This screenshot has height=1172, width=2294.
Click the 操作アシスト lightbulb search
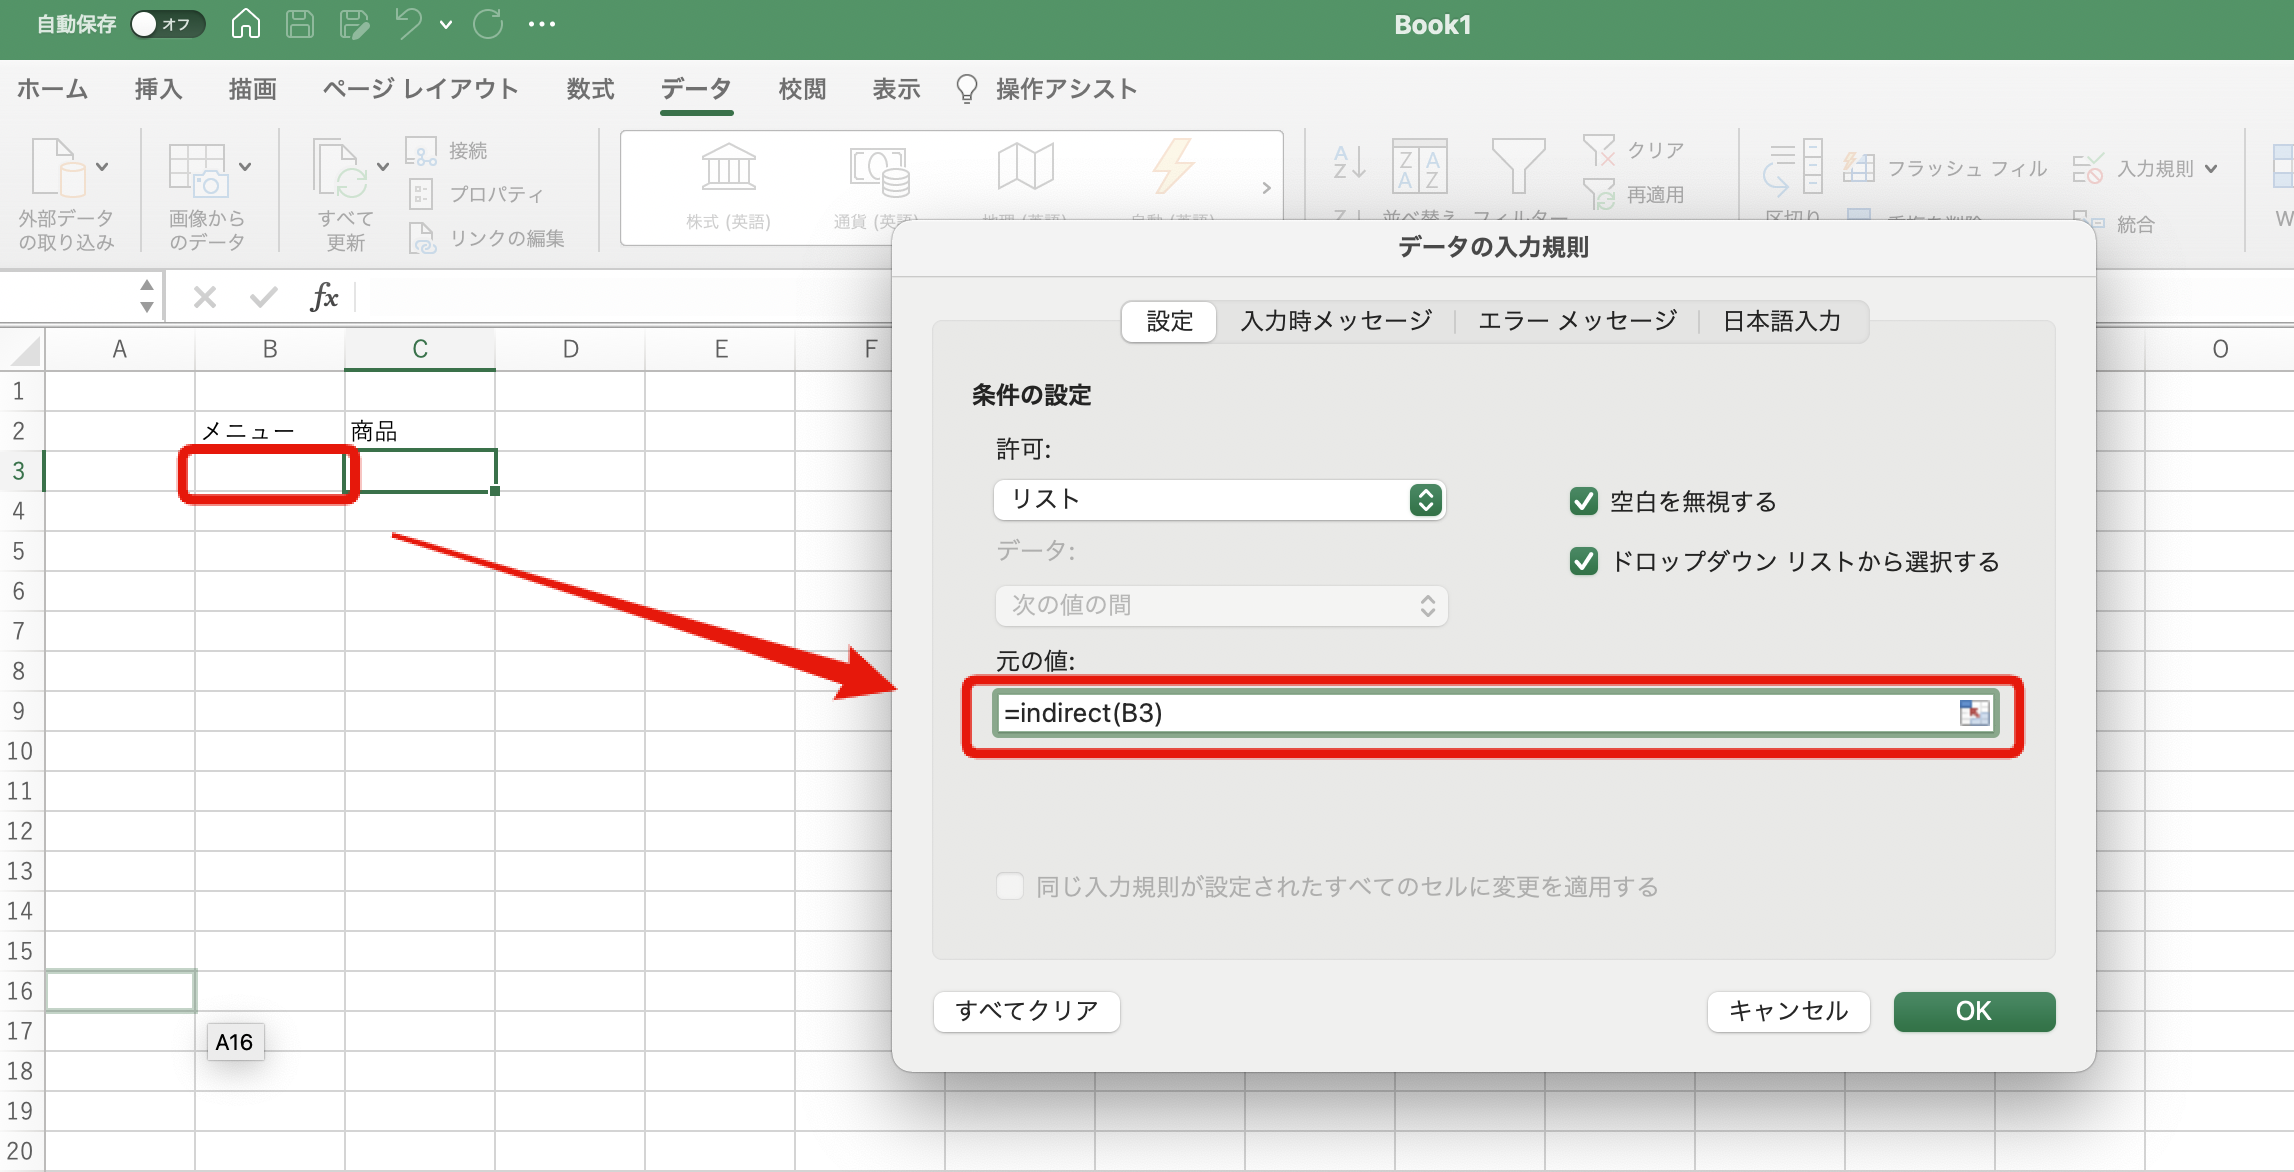pyautogui.click(x=1047, y=89)
